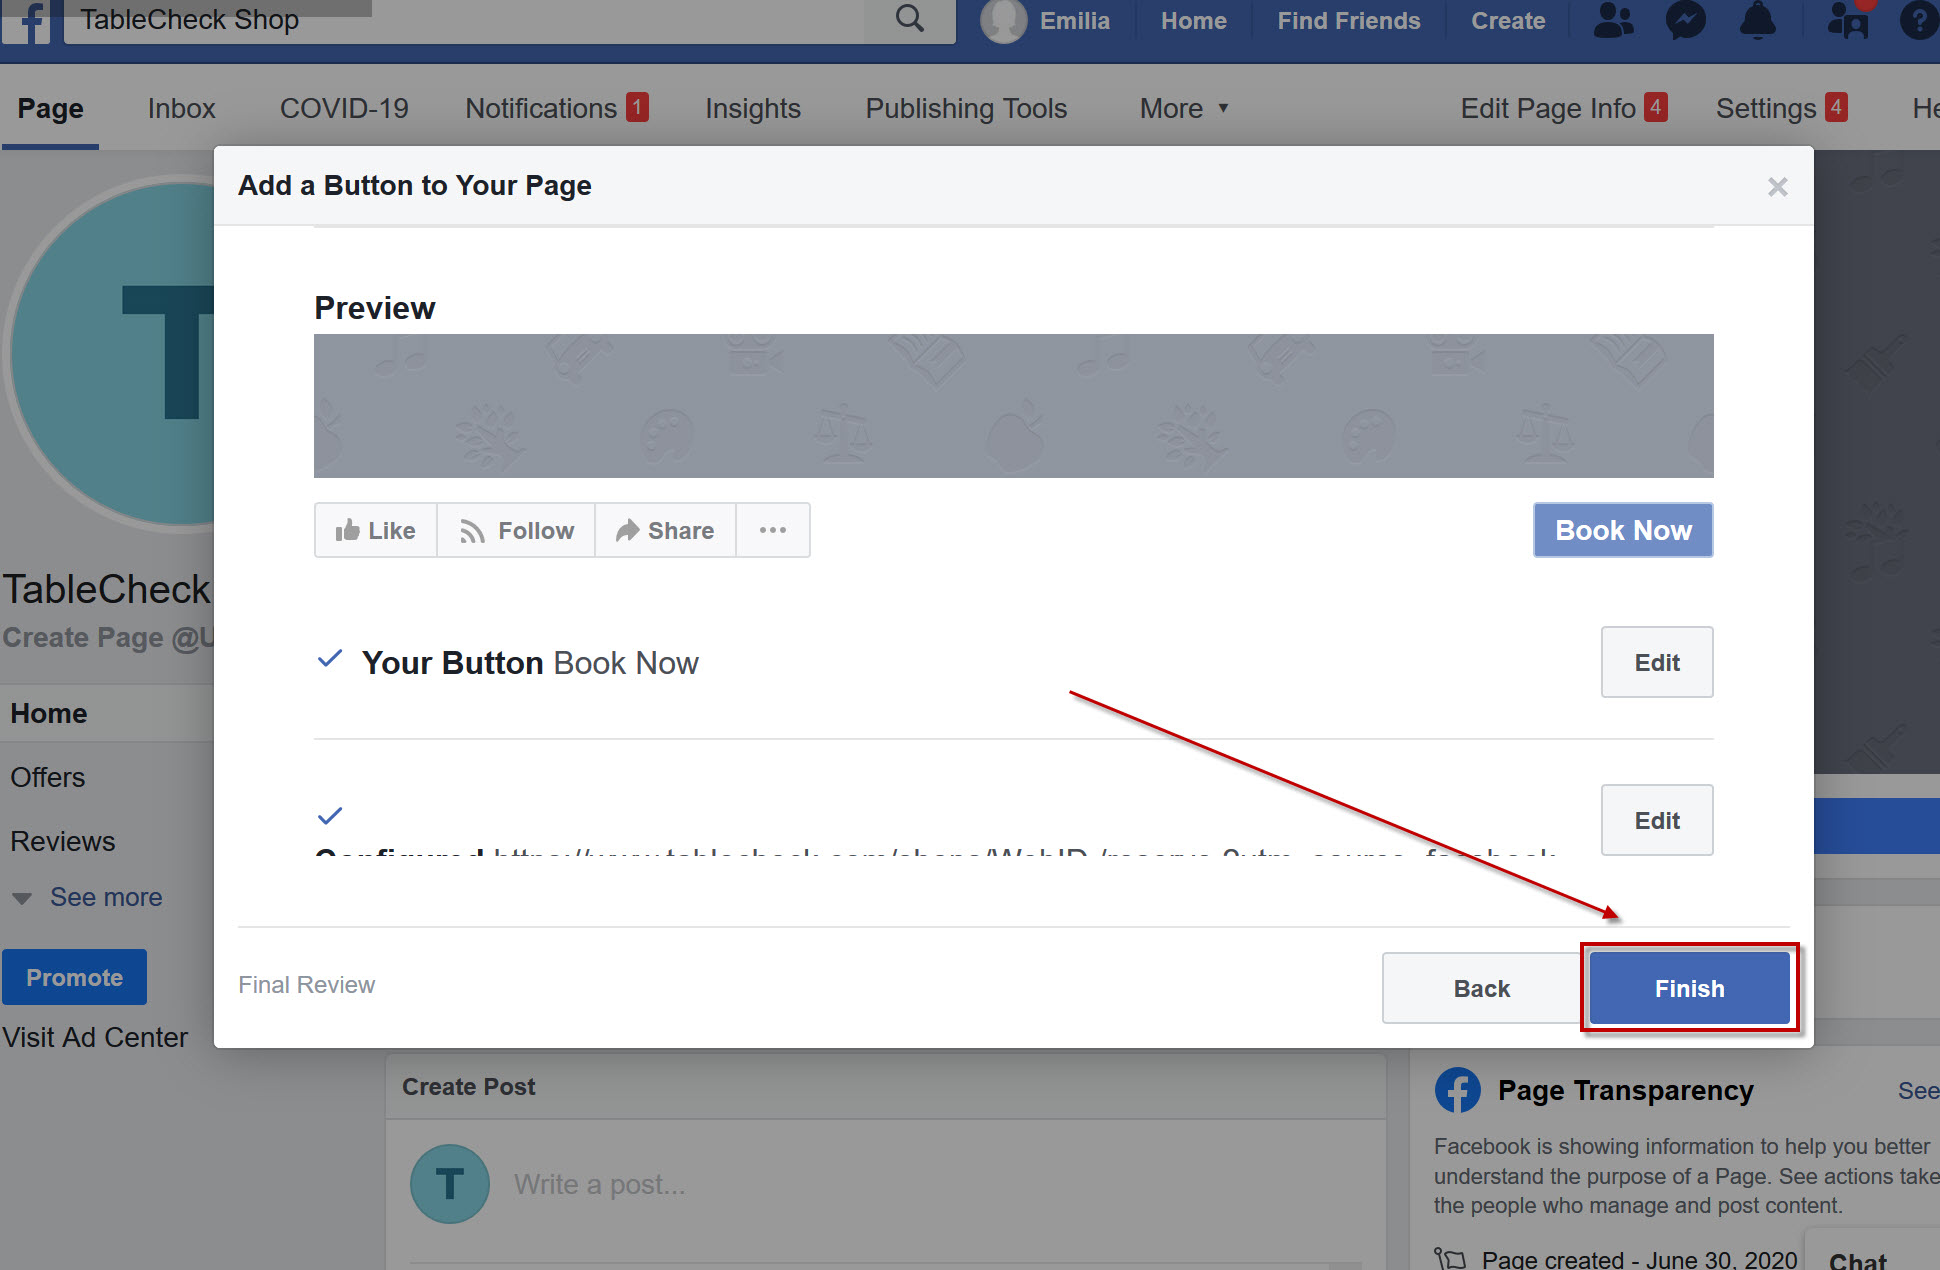Screen dimensions: 1940x1270
Task: Open the notifications bell icon
Action: coord(1757,20)
